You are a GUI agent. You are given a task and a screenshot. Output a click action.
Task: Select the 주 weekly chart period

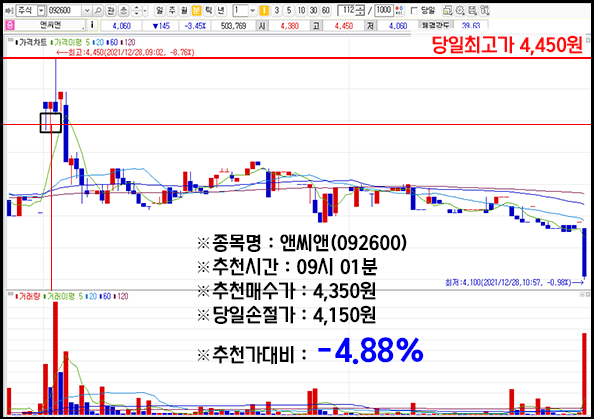tap(172, 11)
